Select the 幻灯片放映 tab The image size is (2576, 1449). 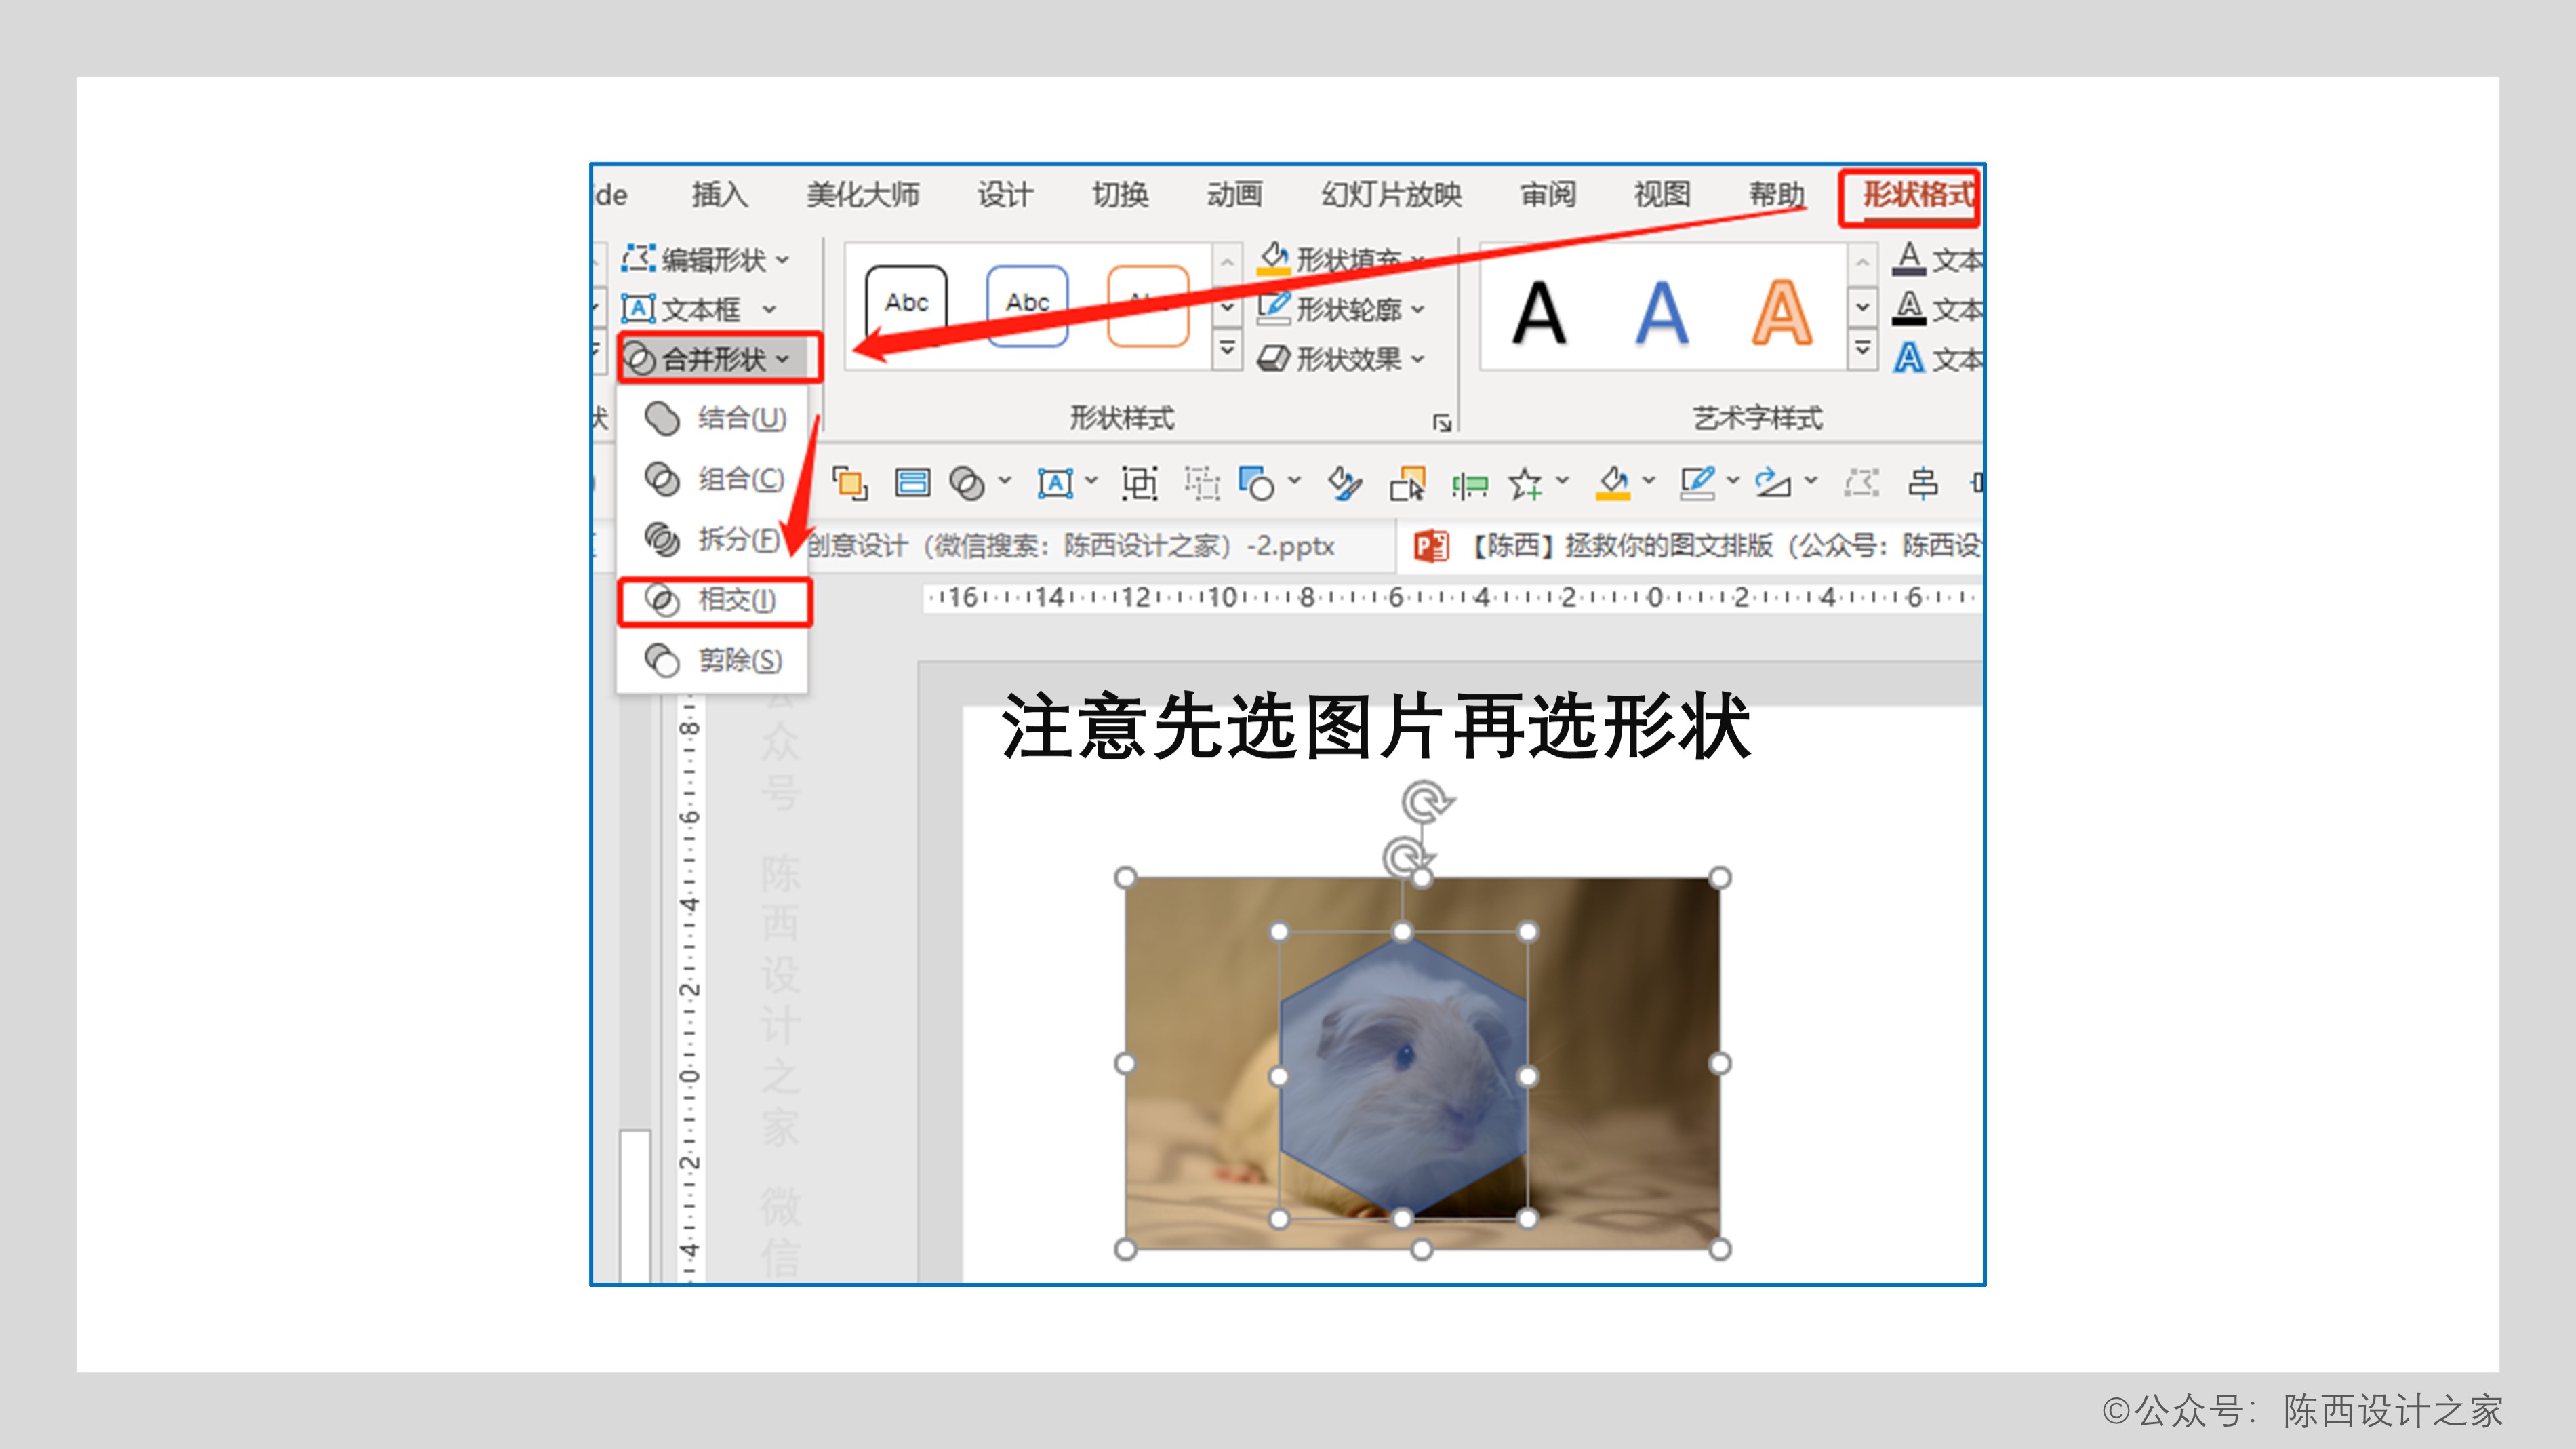(1391, 194)
